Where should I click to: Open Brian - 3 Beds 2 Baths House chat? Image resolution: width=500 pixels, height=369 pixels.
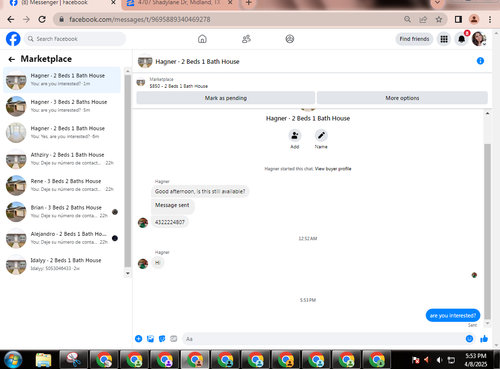(x=62, y=211)
